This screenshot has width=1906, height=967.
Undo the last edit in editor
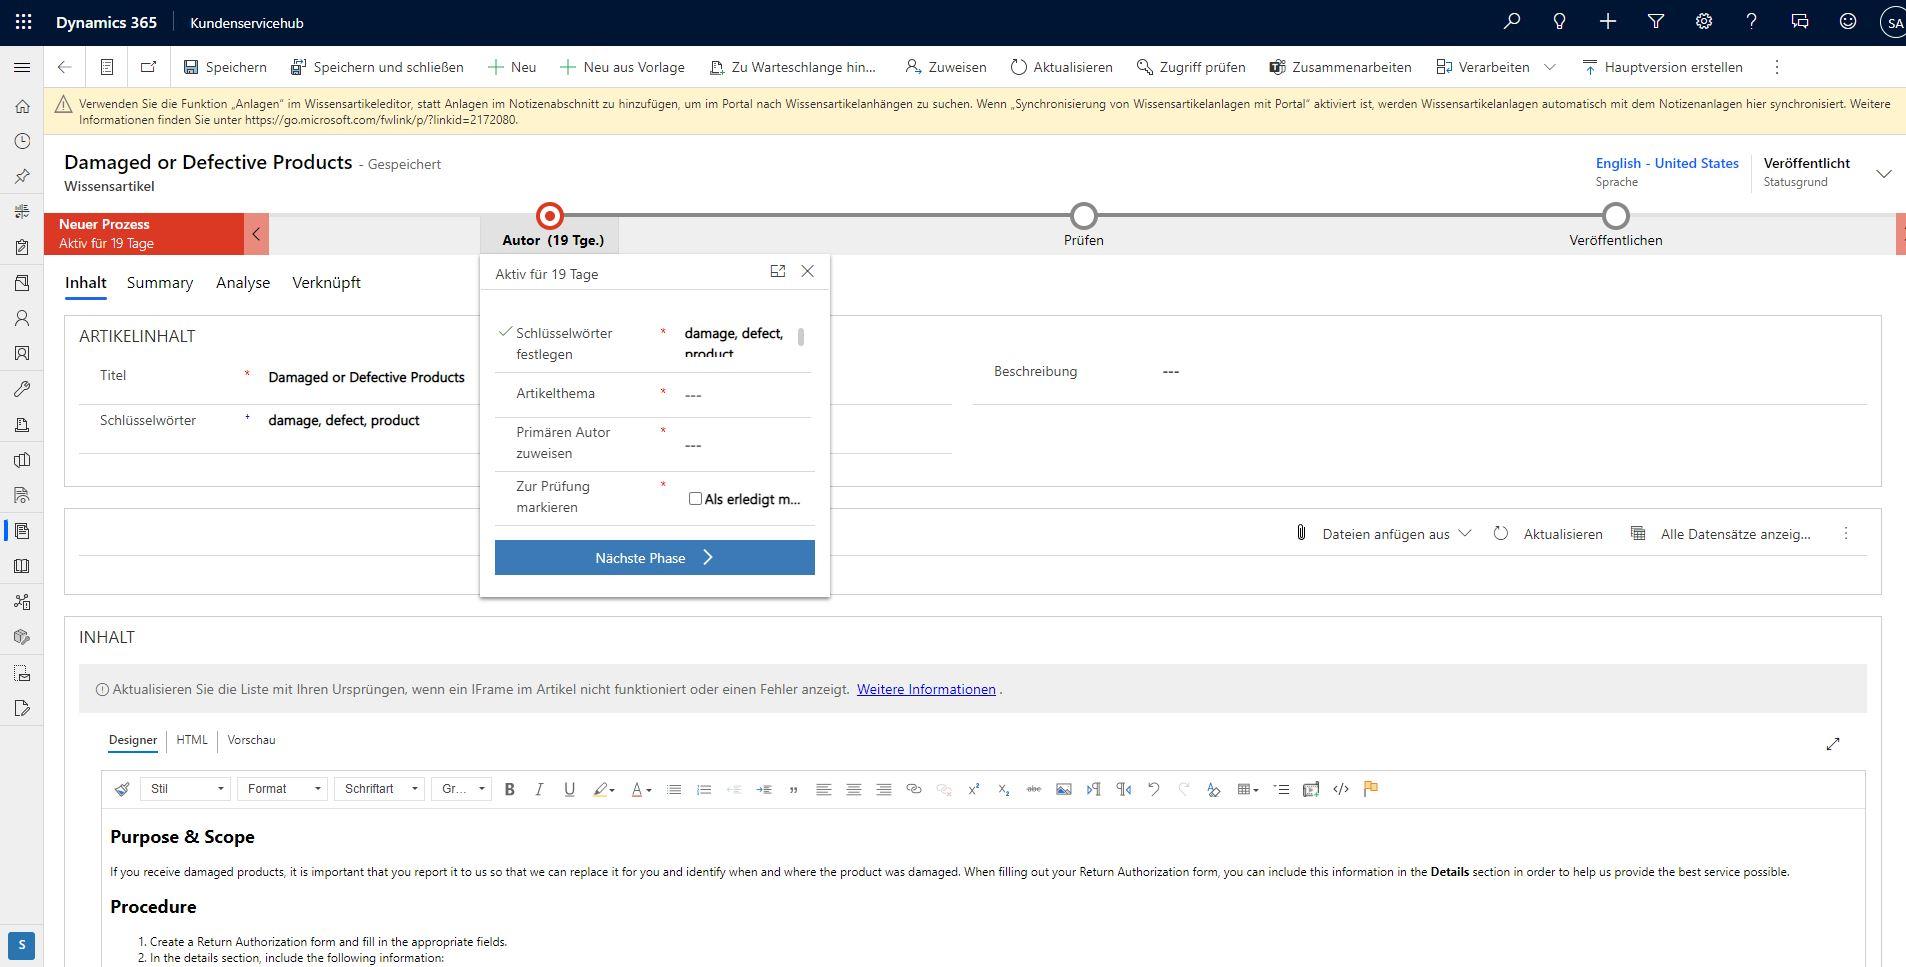point(1154,789)
